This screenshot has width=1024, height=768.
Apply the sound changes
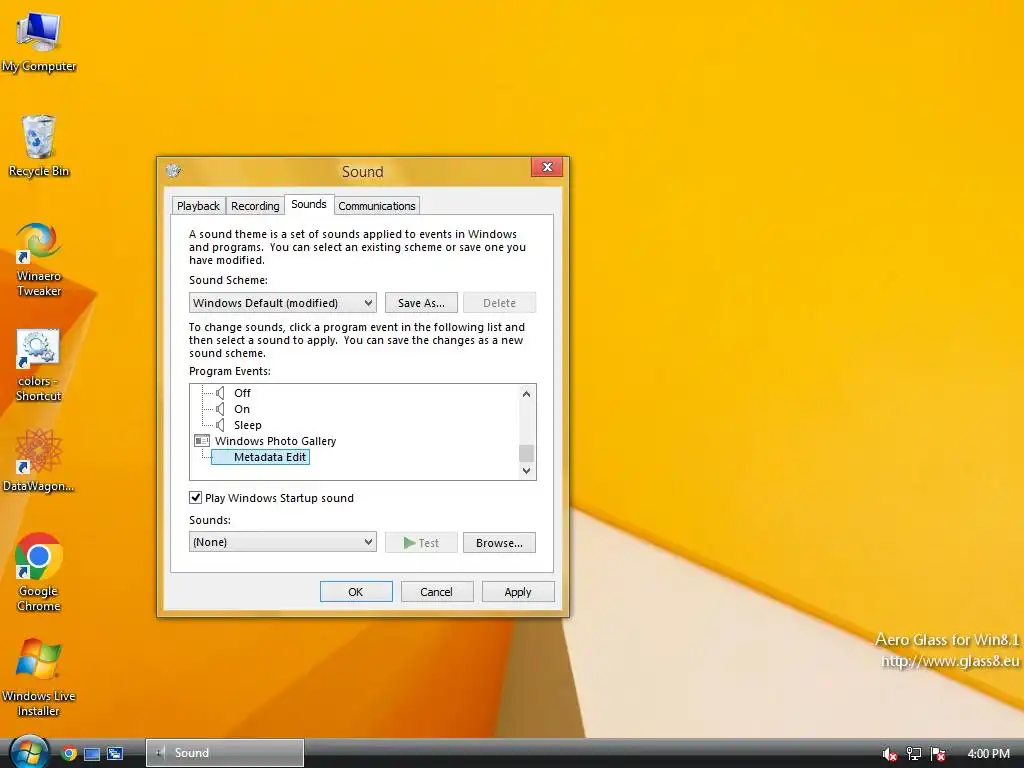point(518,592)
